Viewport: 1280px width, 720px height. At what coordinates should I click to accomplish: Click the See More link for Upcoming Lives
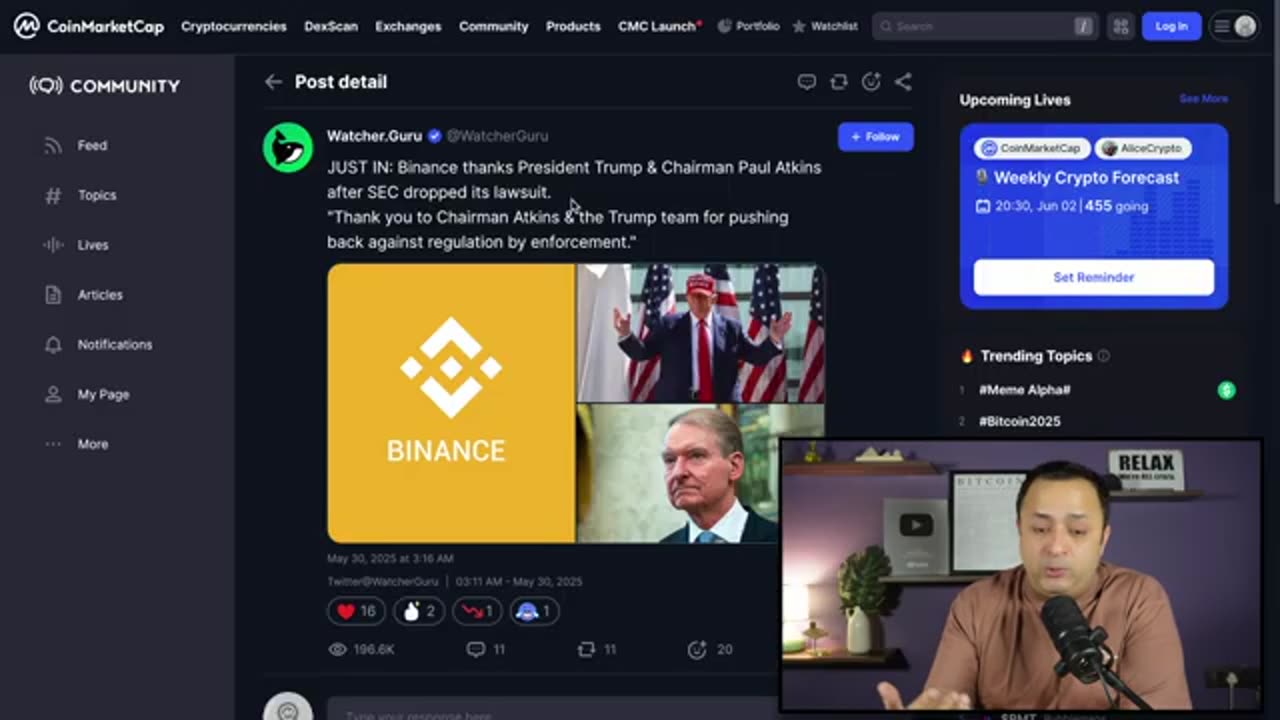1203,99
